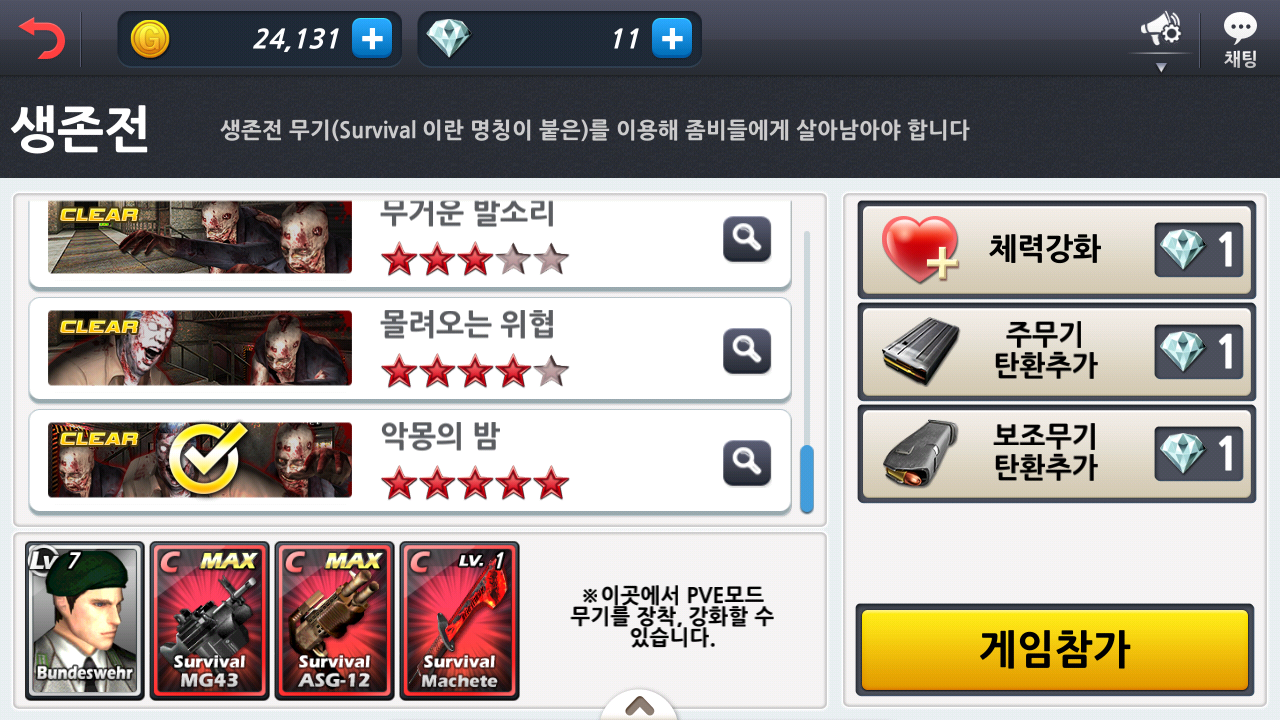Select the 무거운 발소리 stage row
The width and height of the screenshot is (1280, 720).
[x=410, y=240]
